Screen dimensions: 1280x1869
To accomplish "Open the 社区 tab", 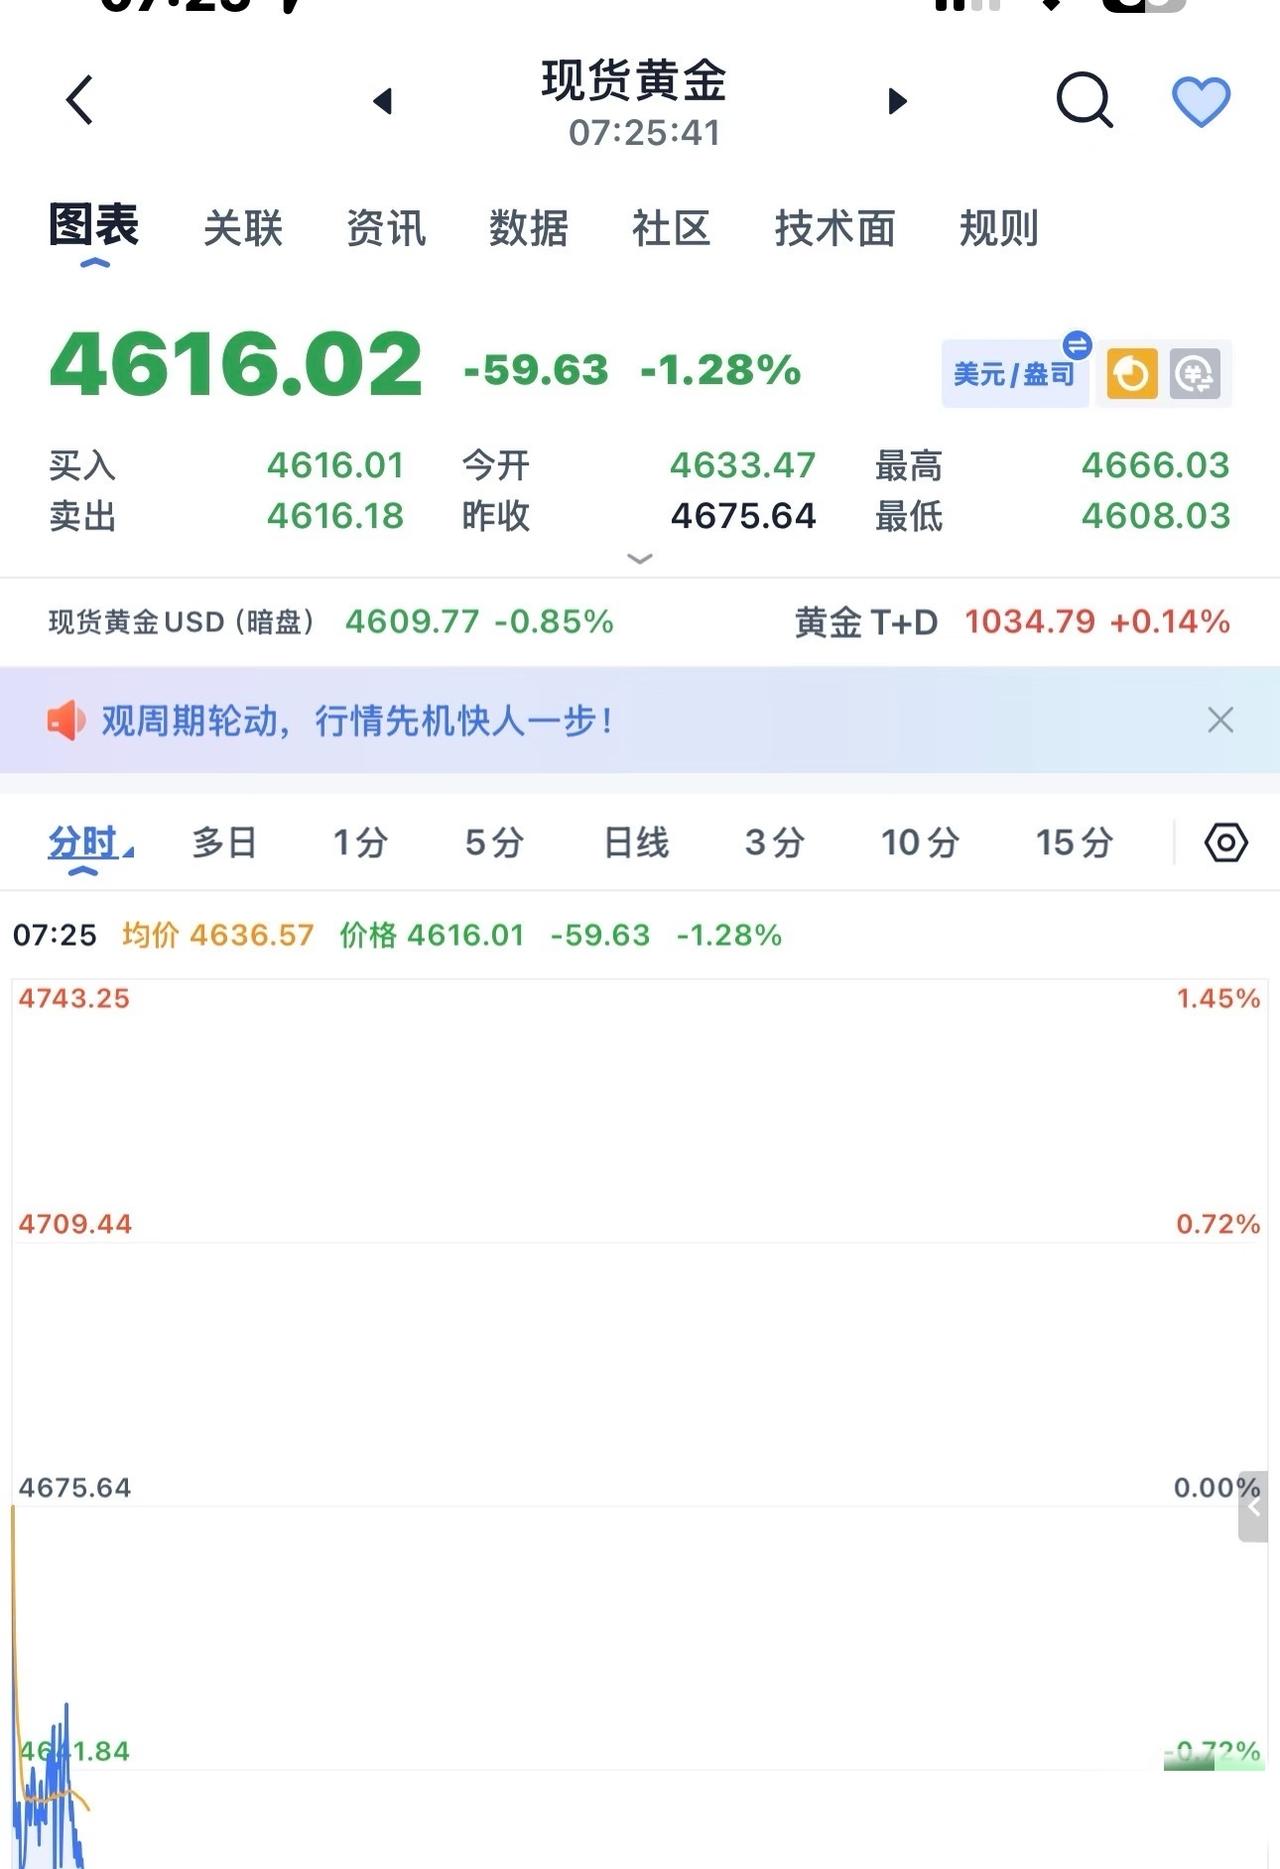I will coord(671,228).
